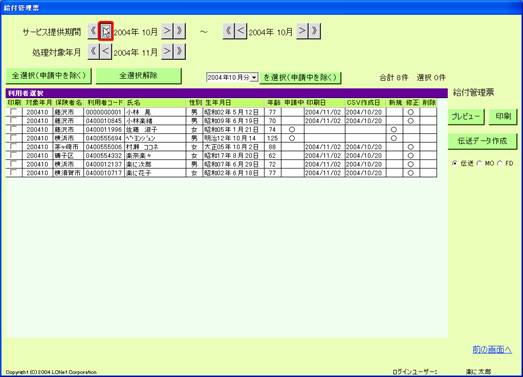Image resolution: width=523 pixels, height=377 pixels.
Task: Click previous month arrow for service period start
Action: coord(106,31)
